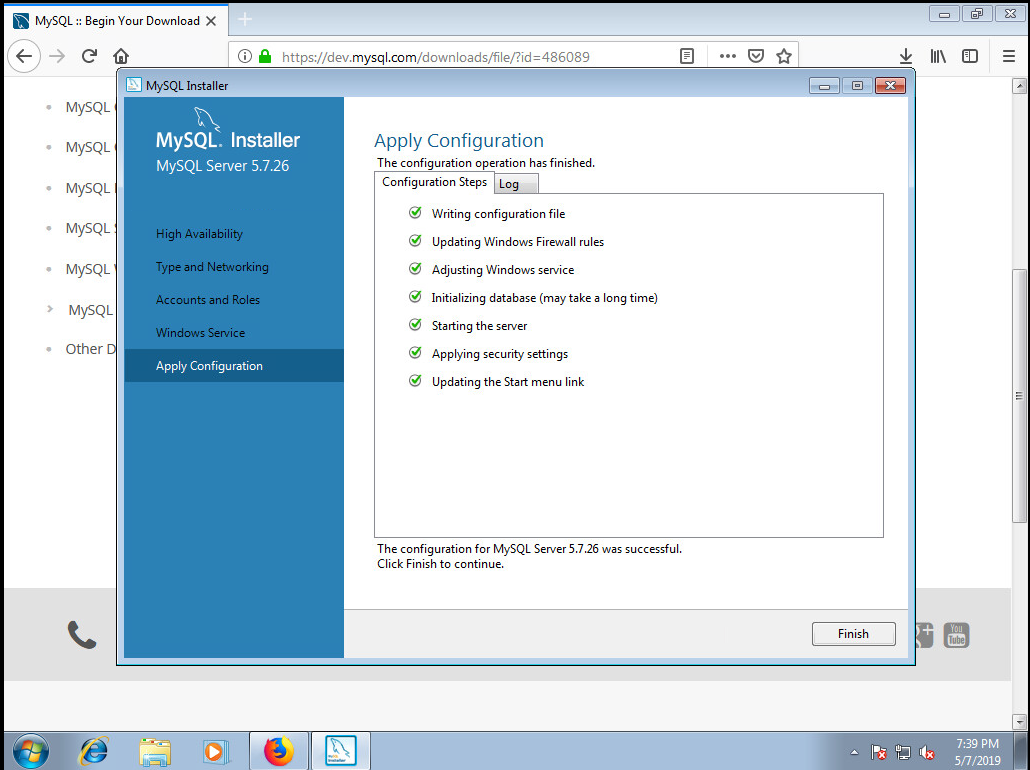Open Windows Service step

[x=200, y=332]
